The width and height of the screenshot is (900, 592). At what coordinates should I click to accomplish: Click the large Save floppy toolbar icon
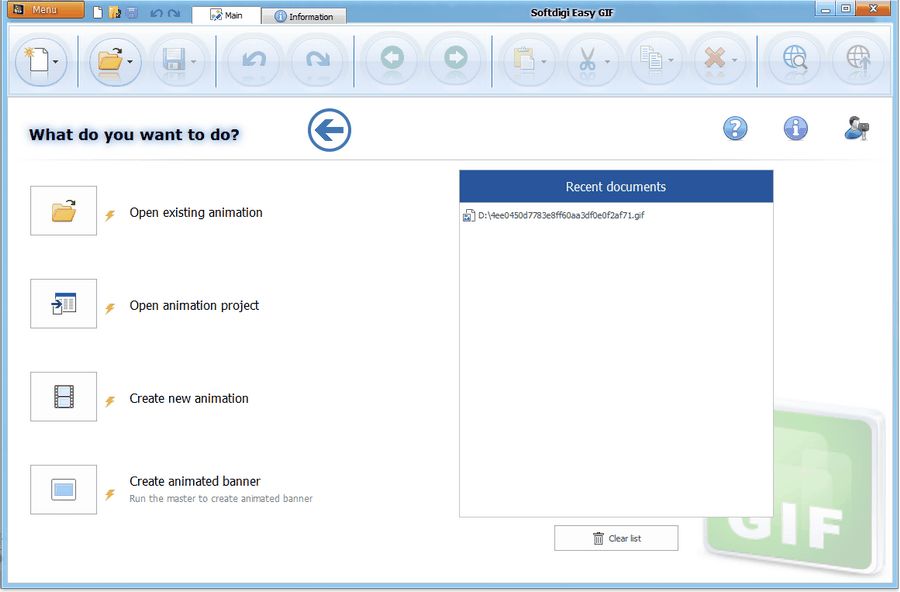[x=173, y=60]
